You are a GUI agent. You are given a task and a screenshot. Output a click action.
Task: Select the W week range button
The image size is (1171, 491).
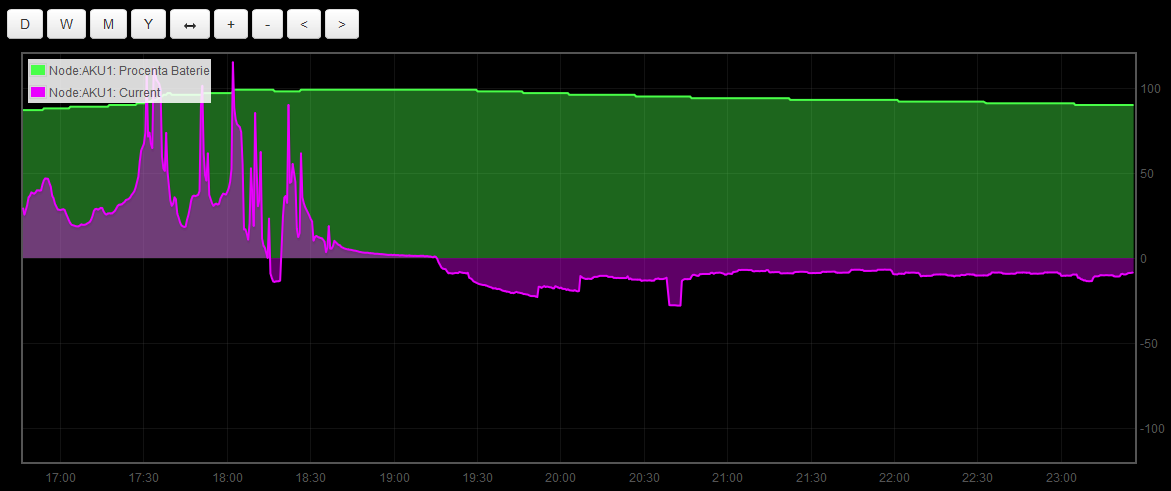[66, 24]
